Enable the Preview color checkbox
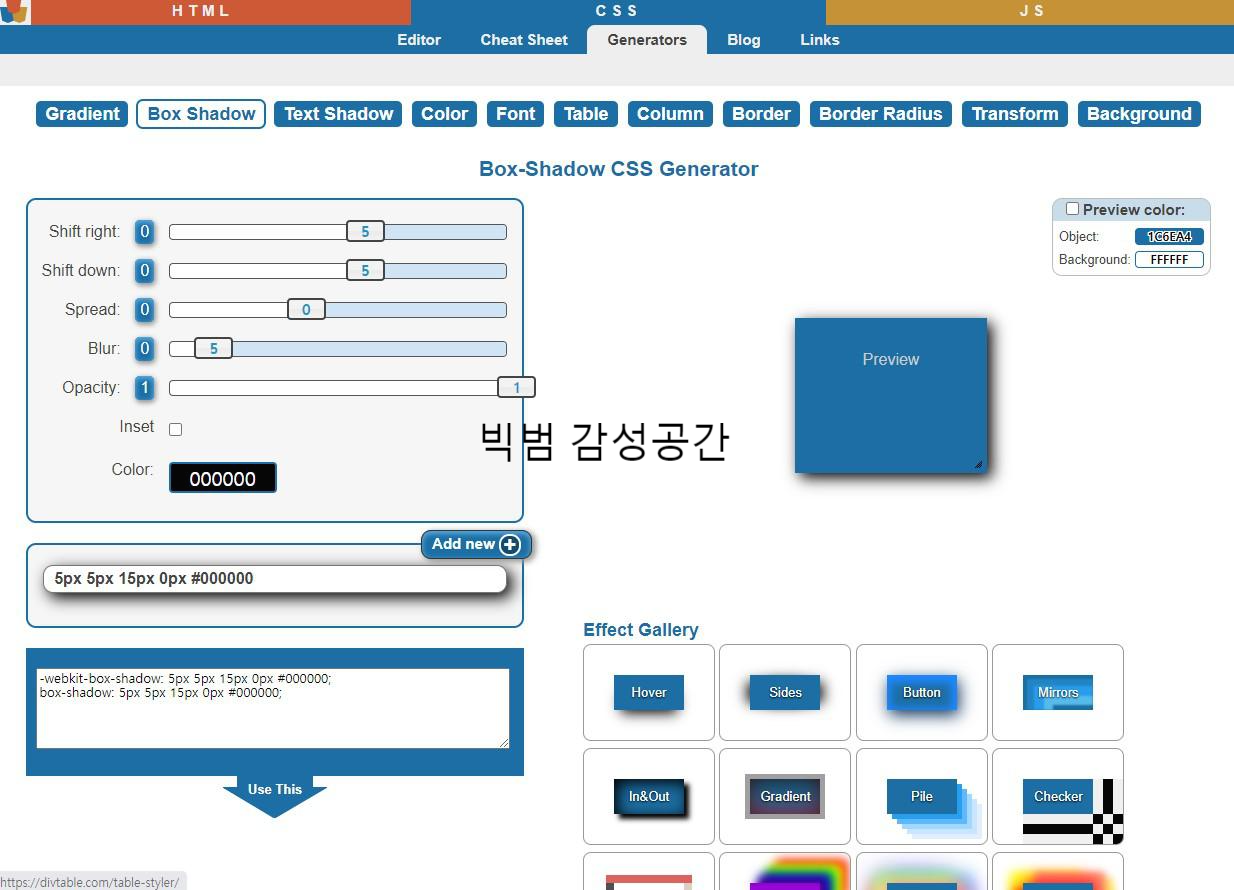1234x890 pixels. coord(1072,209)
